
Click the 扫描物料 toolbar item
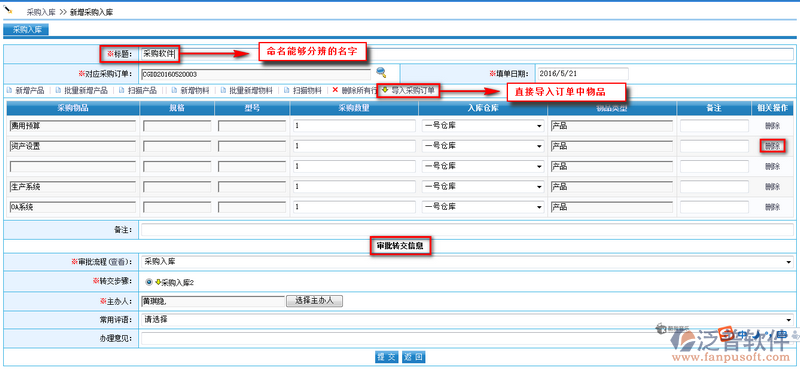pos(303,90)
